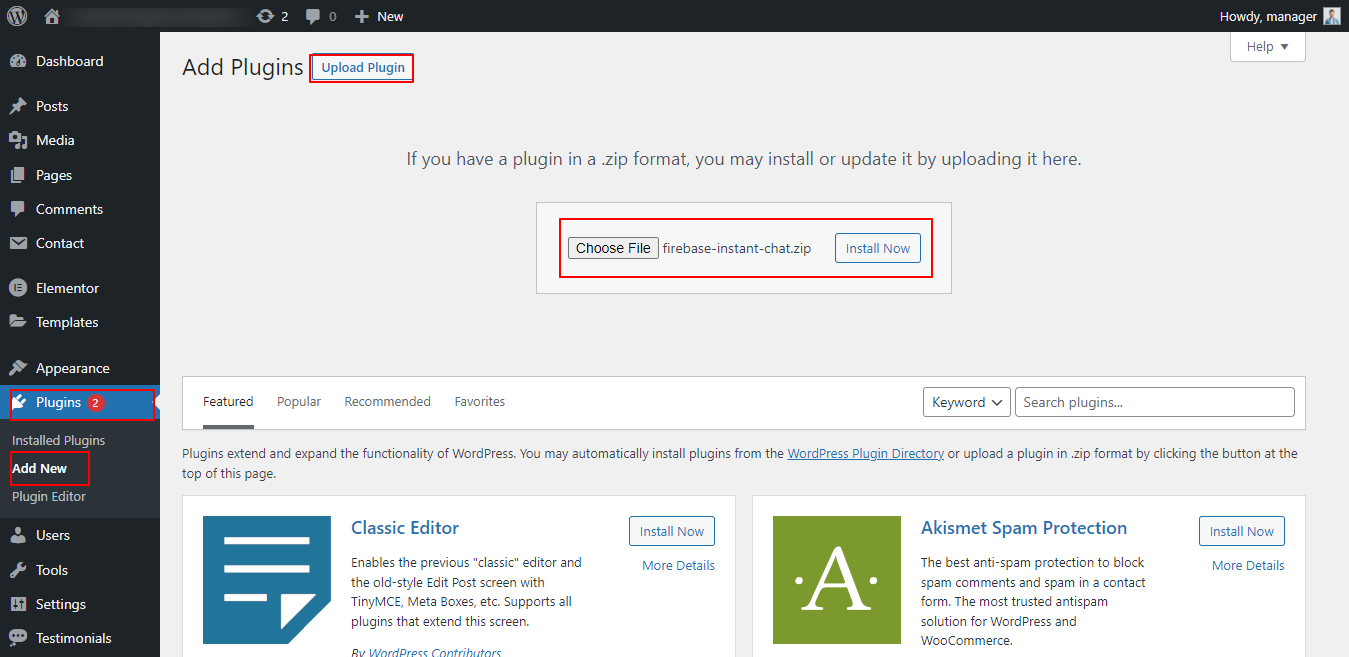The height and width of the screenshot is (657, 1349).
Task: Click the Media icon in sidebar
Action: (x=18, y=140)
